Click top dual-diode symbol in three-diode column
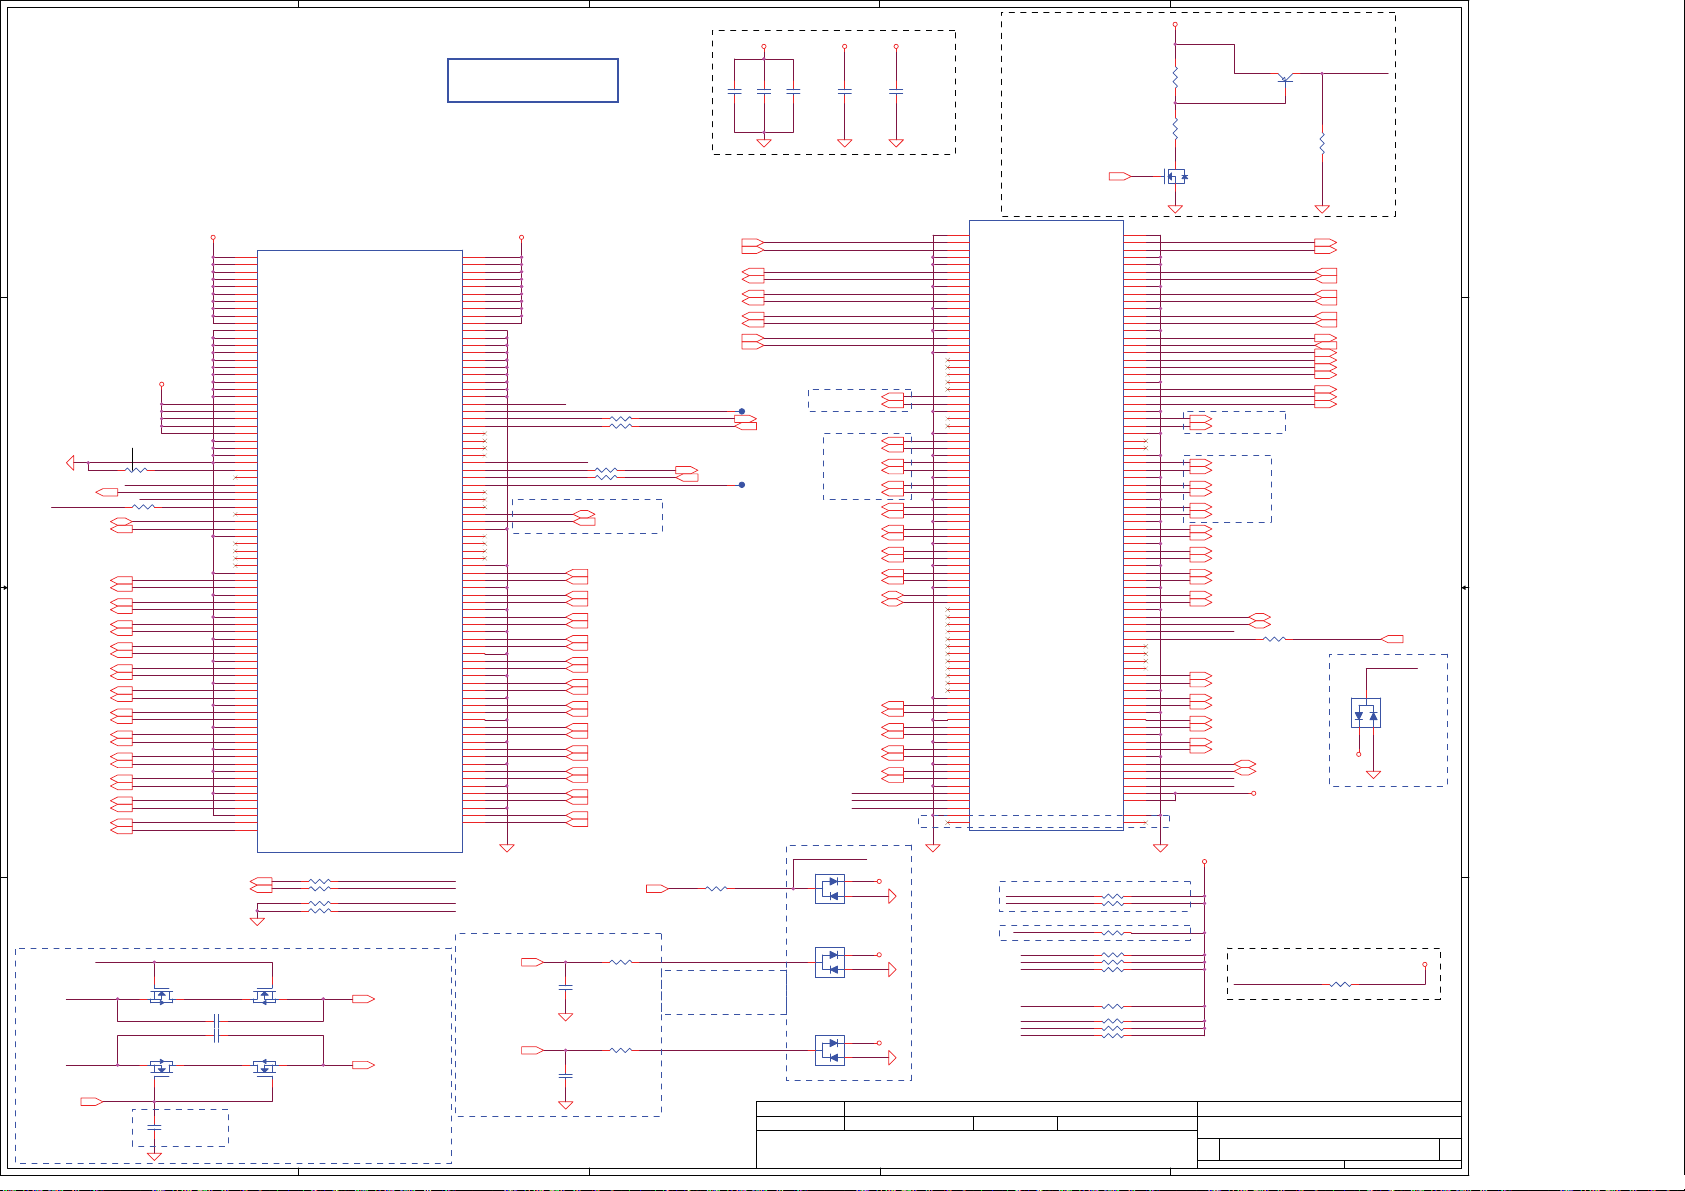1685x1191 pixels. point(830,889)
